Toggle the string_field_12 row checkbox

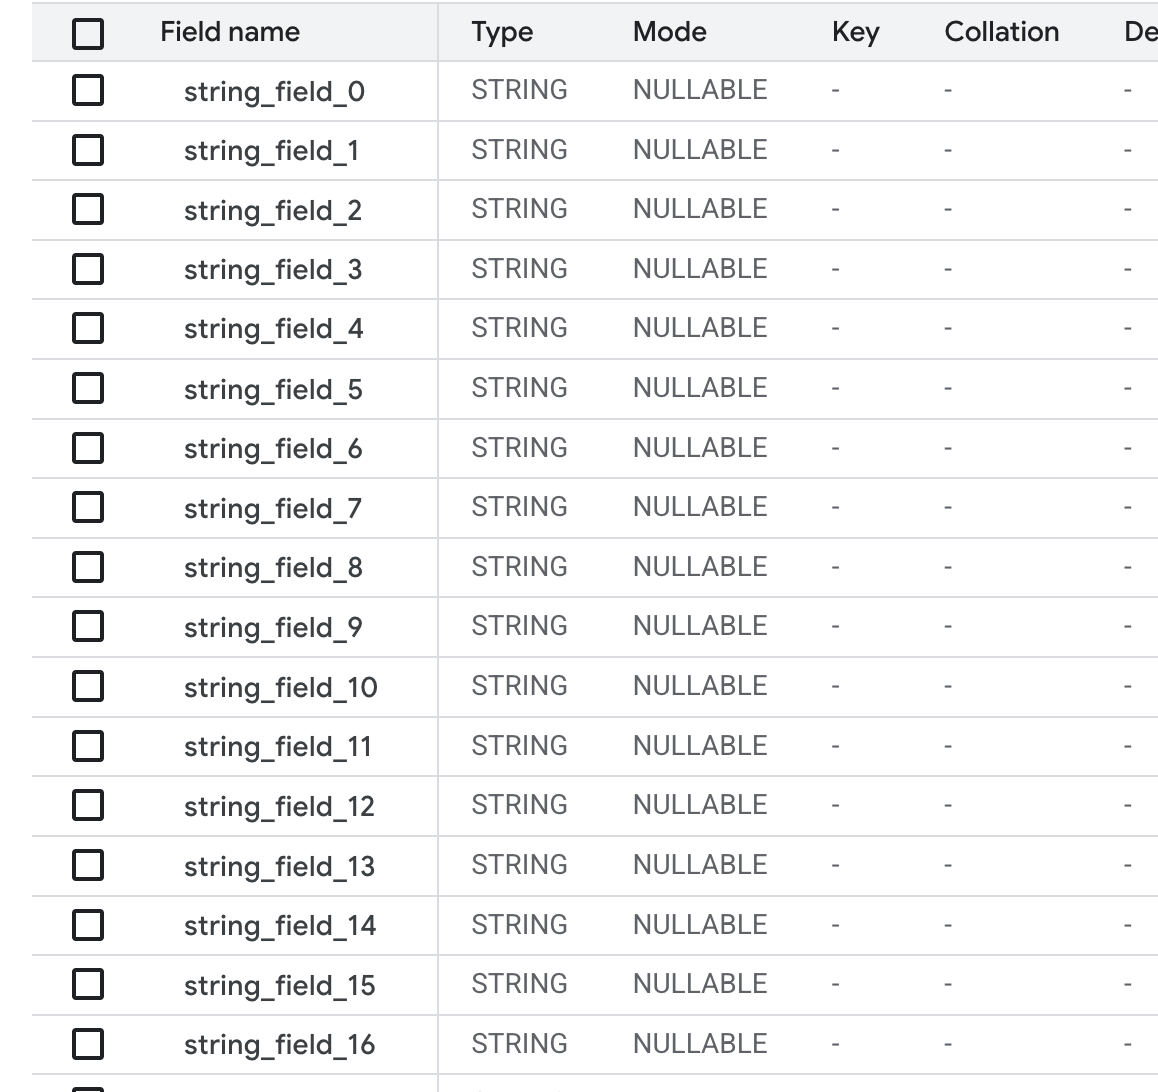88,805
